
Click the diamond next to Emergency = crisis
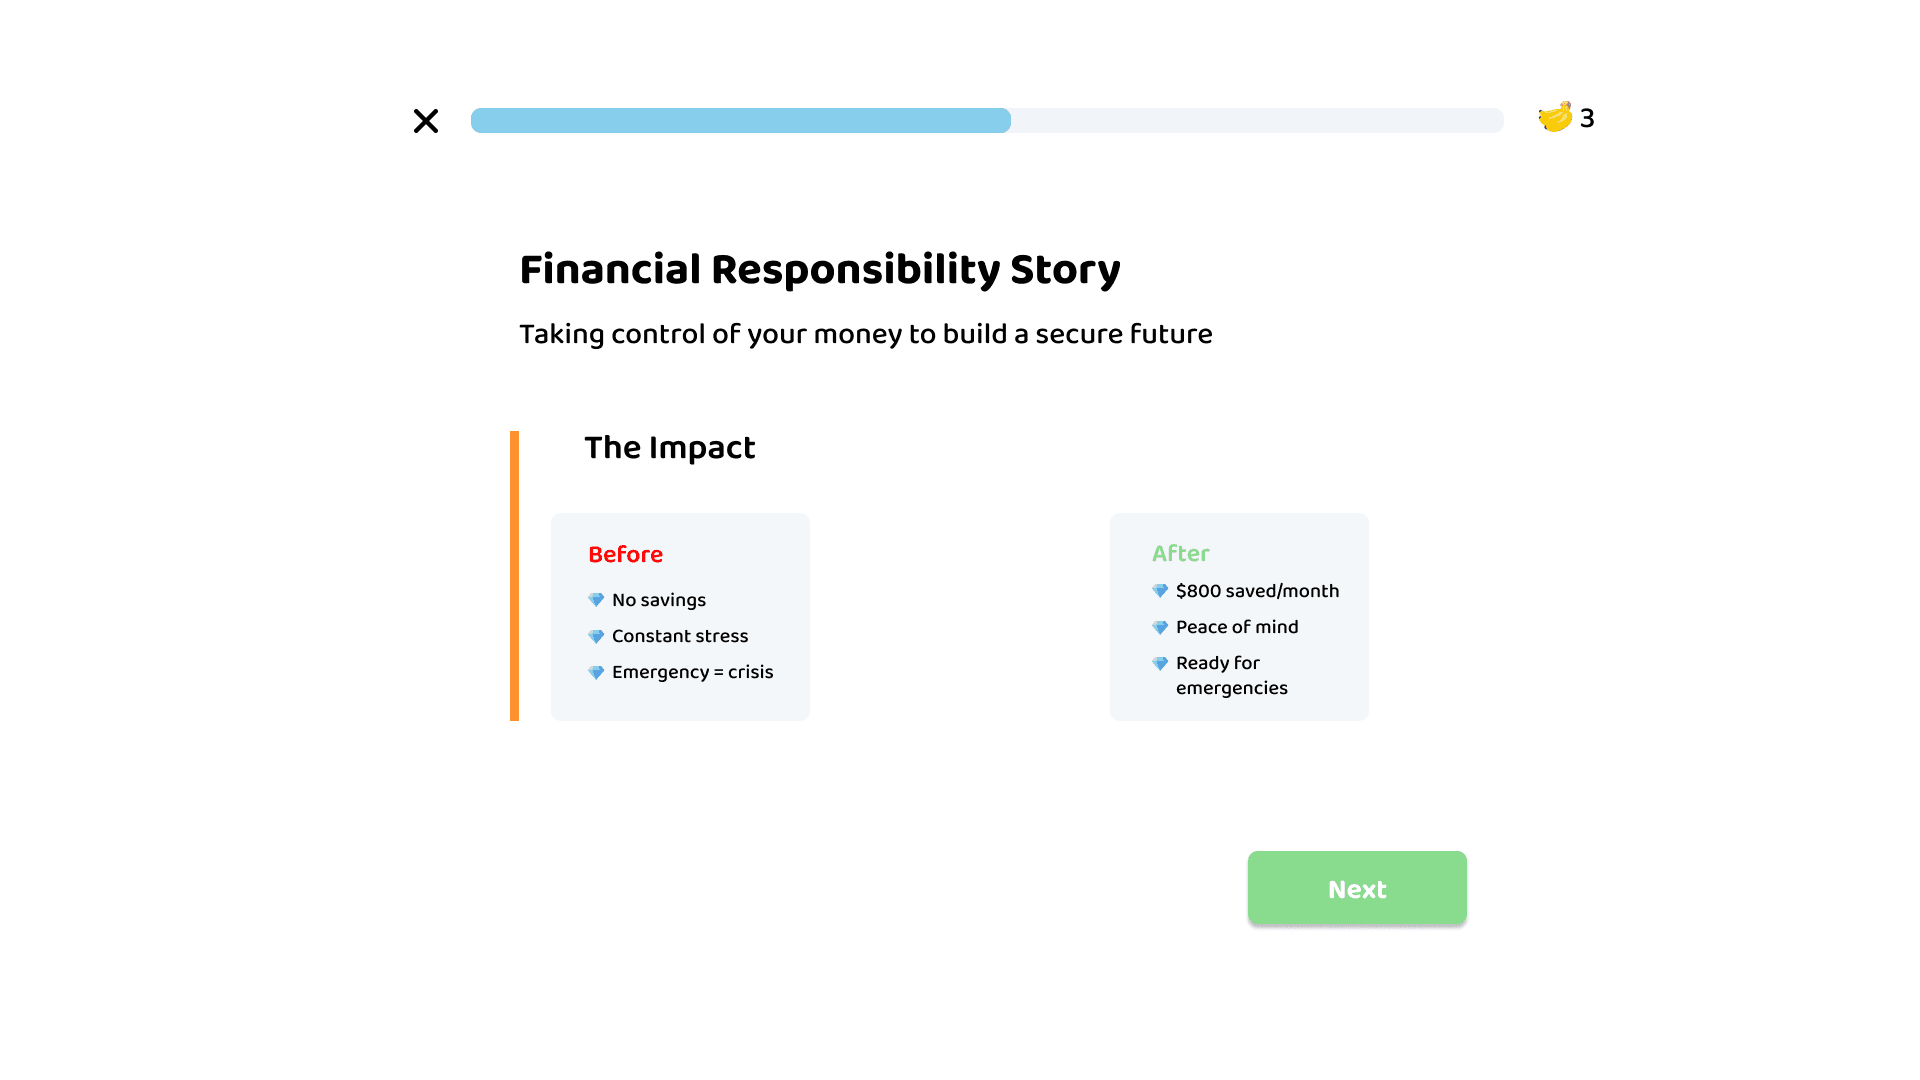click(596, 671)
